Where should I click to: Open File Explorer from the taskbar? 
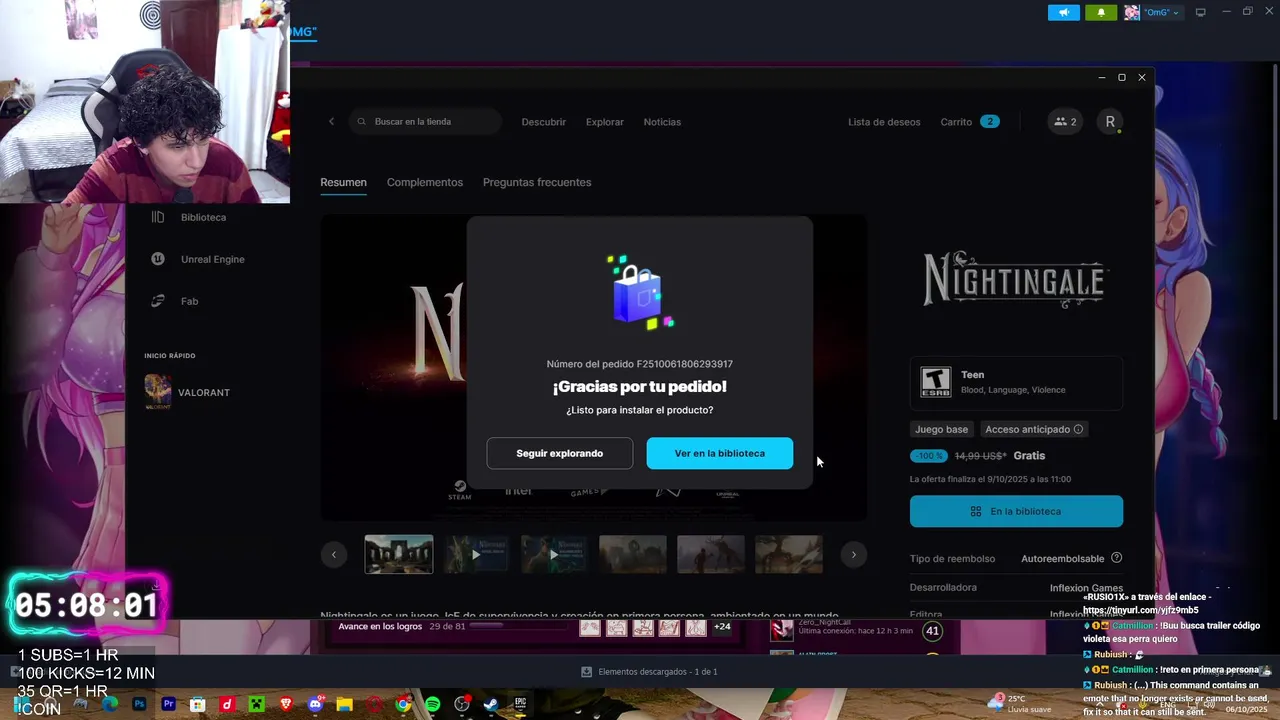[x=345, y=704]
